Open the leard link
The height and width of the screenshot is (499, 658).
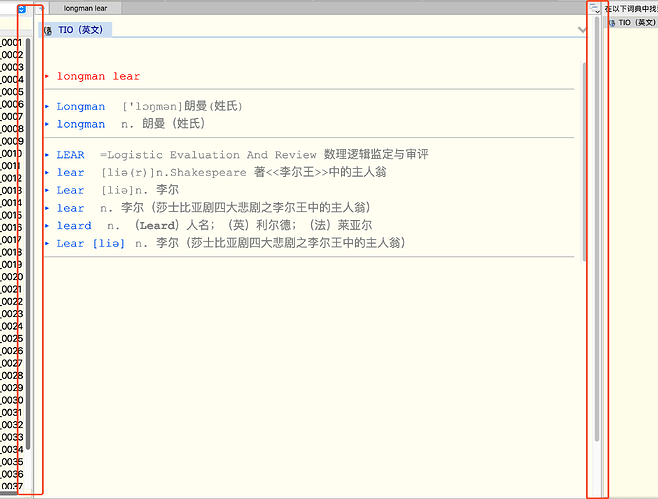(x=74, y=226)
